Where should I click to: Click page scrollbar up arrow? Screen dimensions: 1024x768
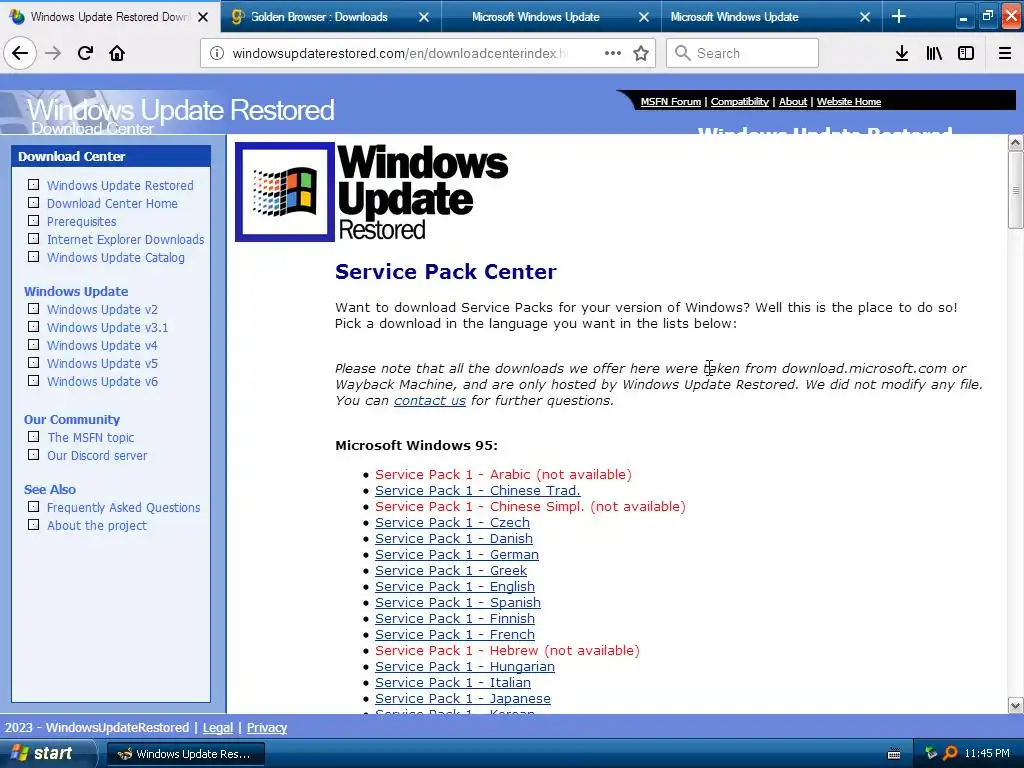(1015, 142)
